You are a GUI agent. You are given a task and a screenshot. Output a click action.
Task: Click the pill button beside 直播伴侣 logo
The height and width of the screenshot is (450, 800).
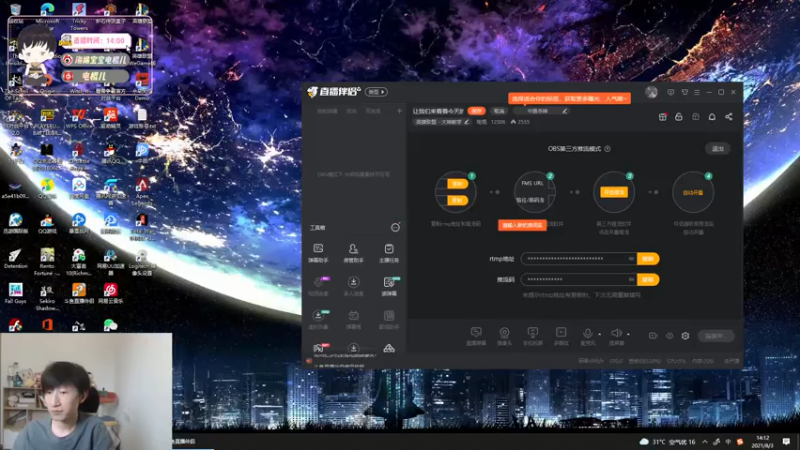(377, 92)
